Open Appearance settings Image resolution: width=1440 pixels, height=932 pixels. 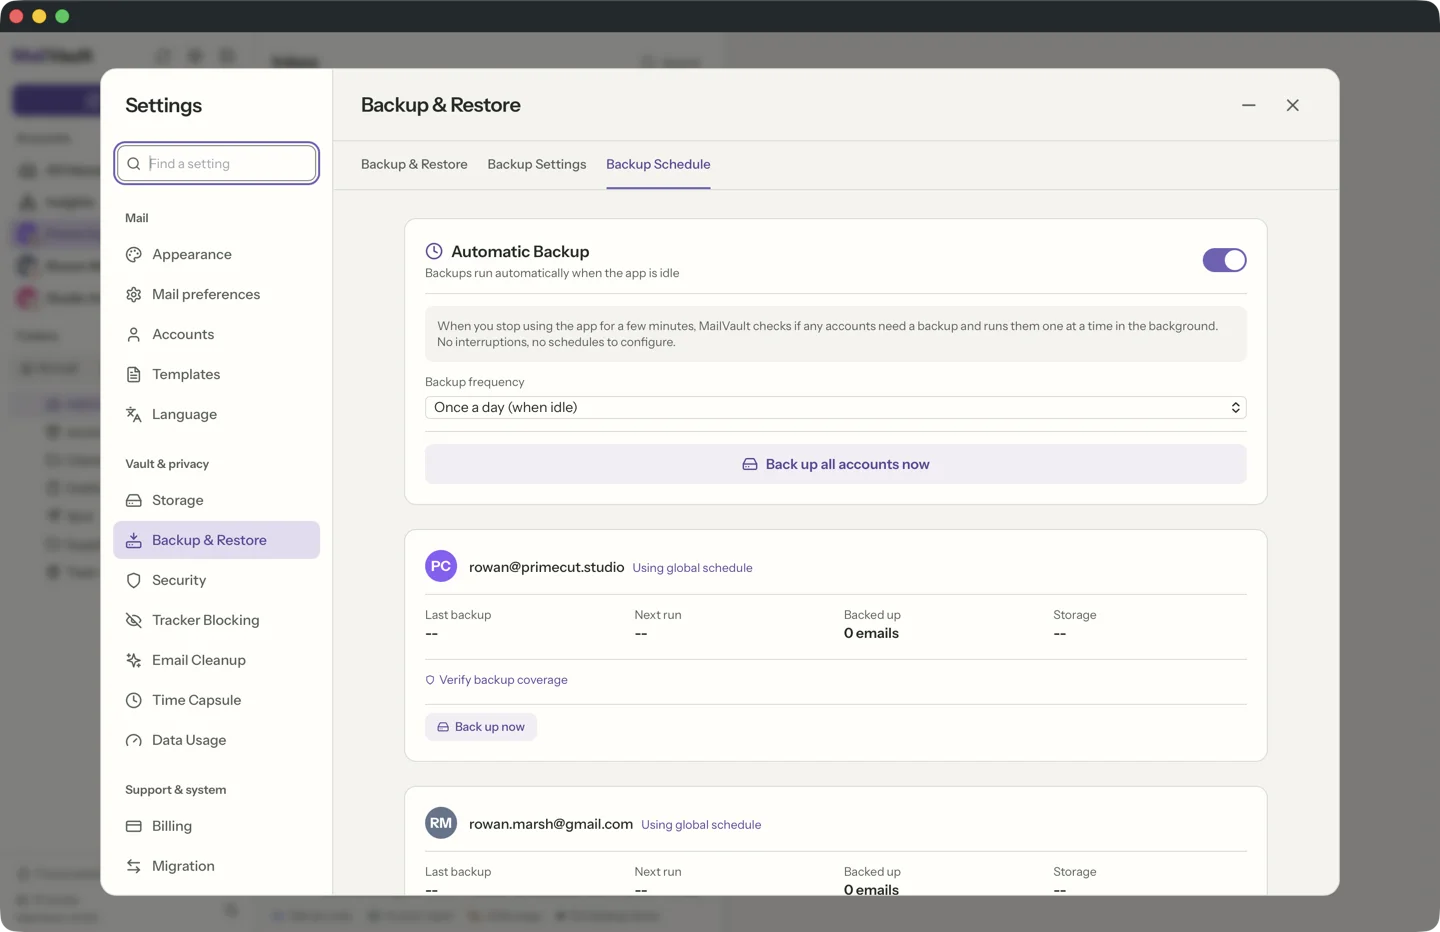coord(216,254)
